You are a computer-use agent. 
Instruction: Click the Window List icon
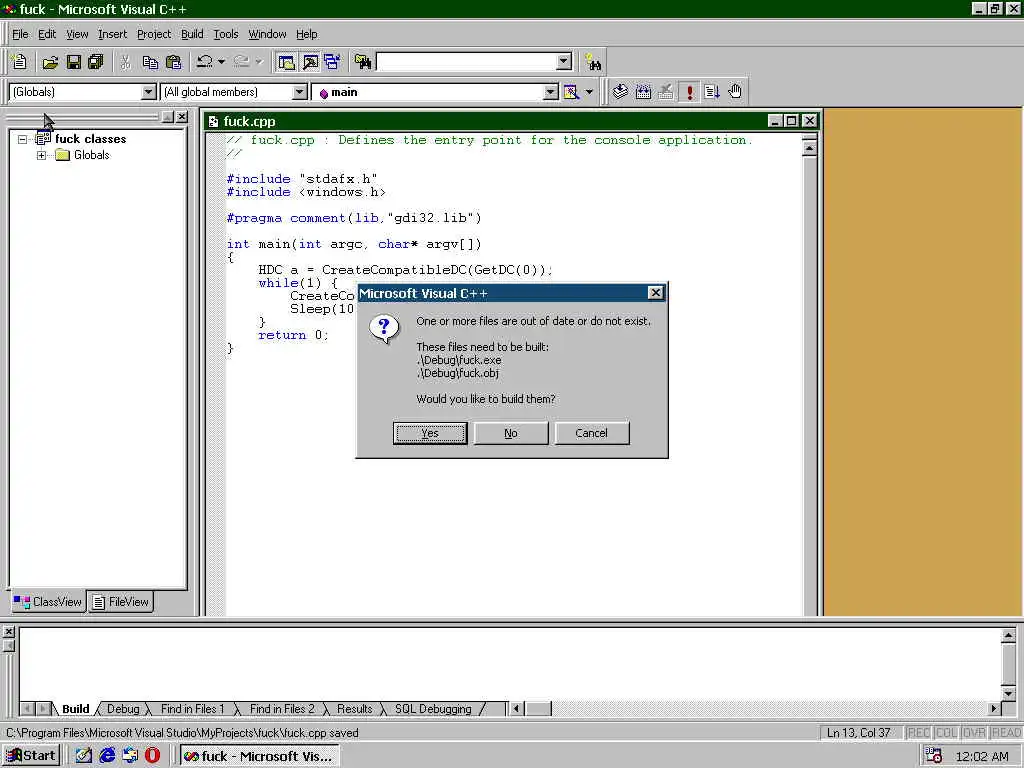332,62
